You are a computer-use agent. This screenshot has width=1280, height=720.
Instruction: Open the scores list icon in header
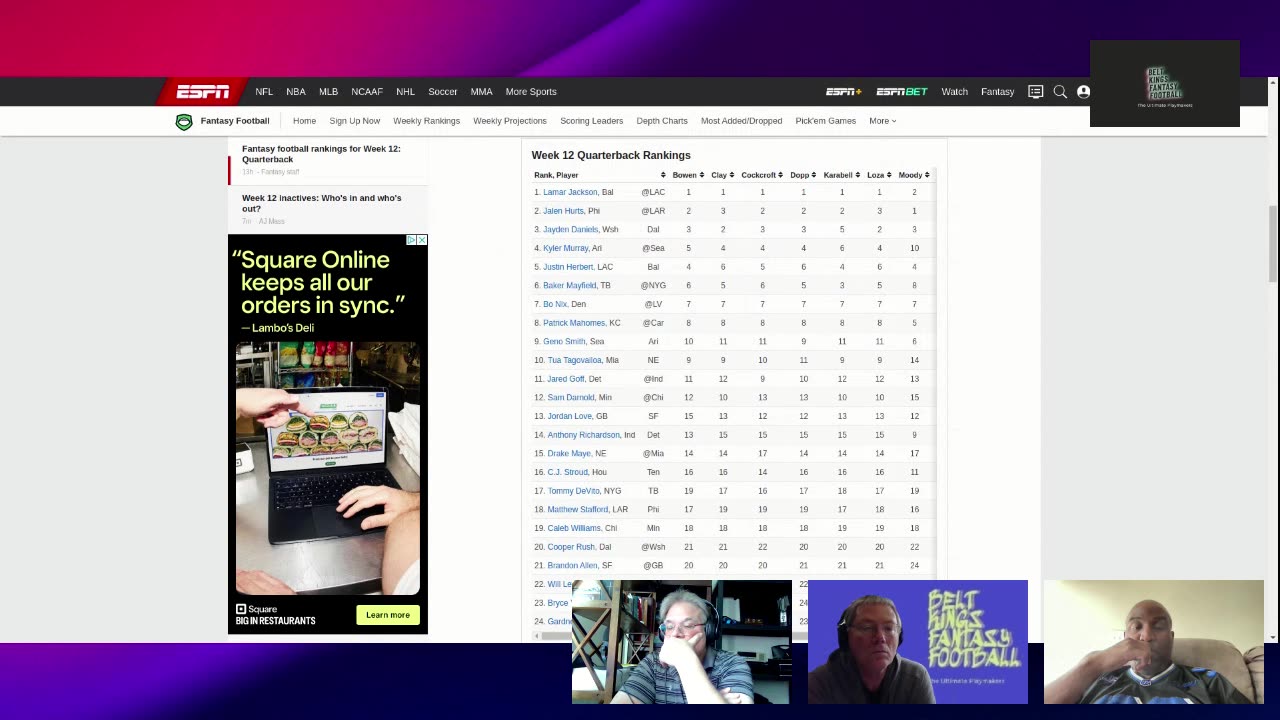tap(1035, 92)
